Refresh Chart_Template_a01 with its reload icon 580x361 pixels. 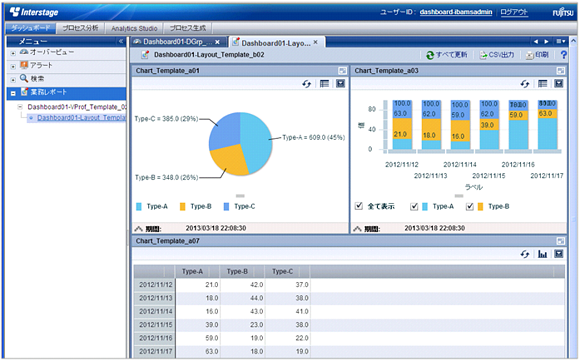point(306,84)
